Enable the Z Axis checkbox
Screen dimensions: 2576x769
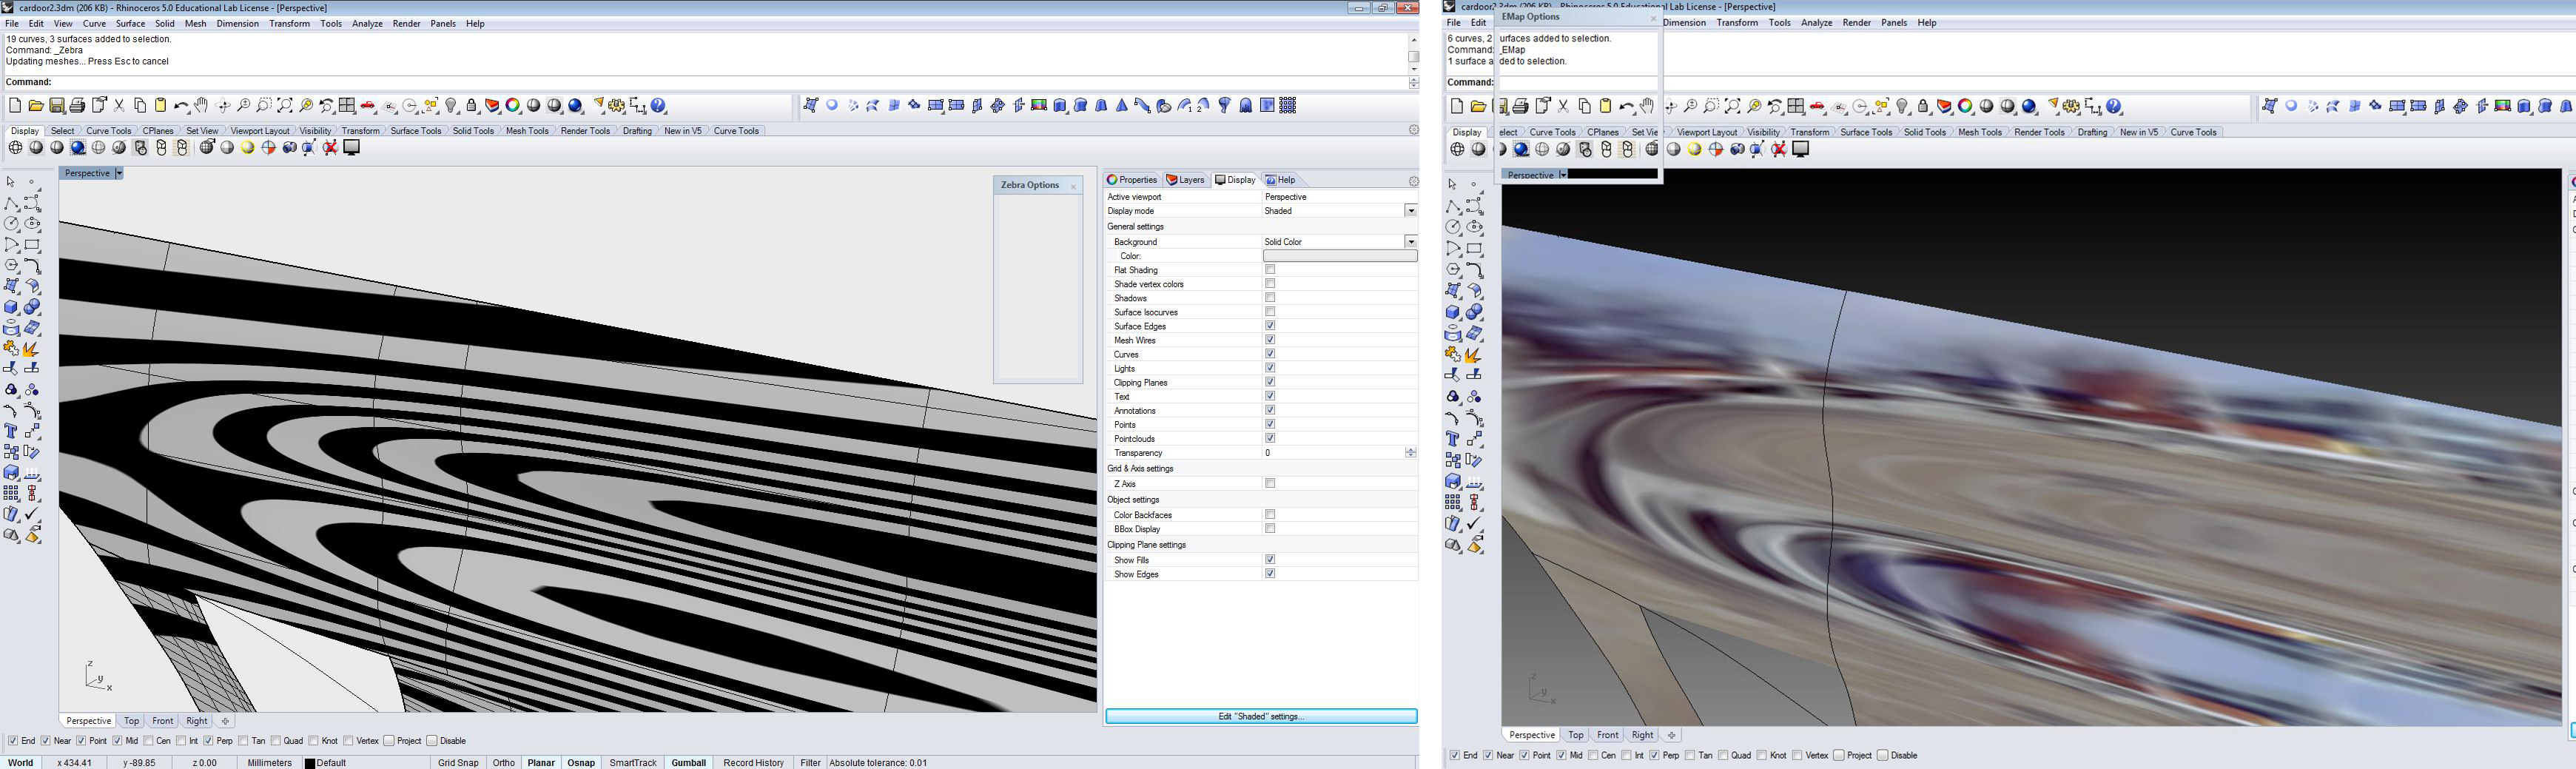[x=1270, y=484]
